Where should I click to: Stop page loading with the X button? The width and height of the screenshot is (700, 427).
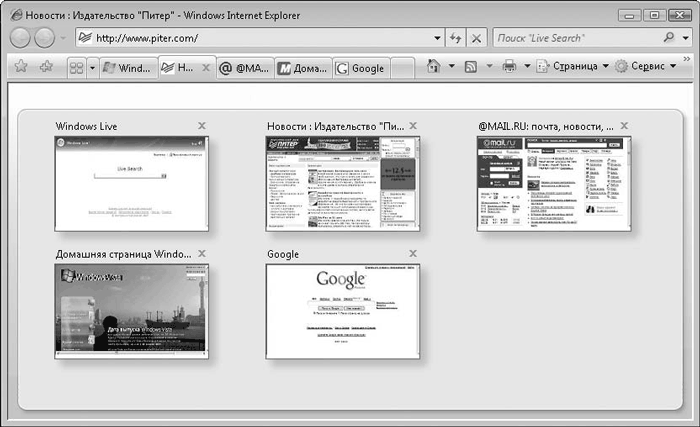476,38
